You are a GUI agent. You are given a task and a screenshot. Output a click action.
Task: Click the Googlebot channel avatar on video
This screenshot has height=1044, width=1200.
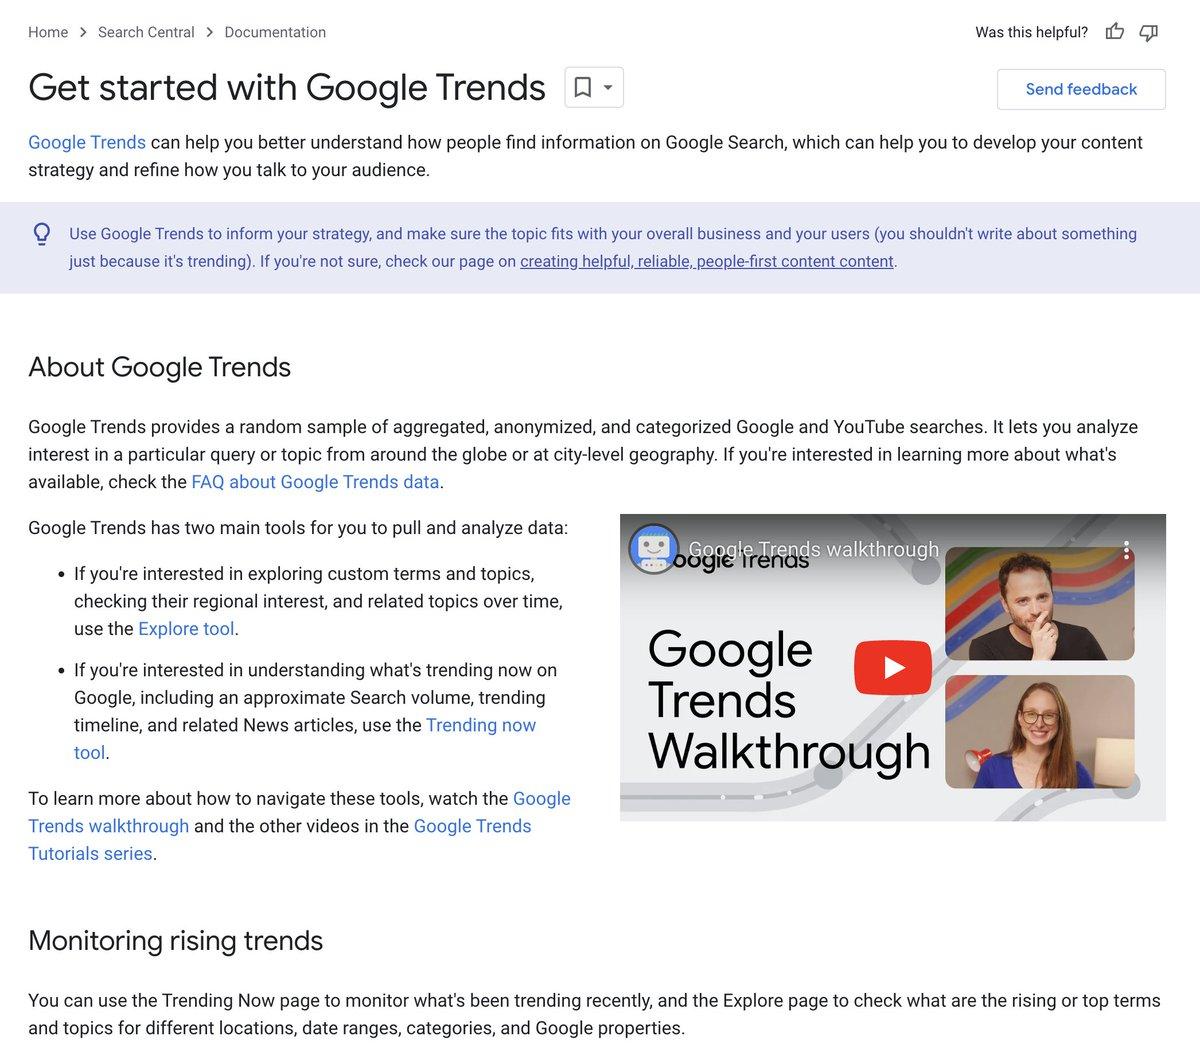pos(654,549)
